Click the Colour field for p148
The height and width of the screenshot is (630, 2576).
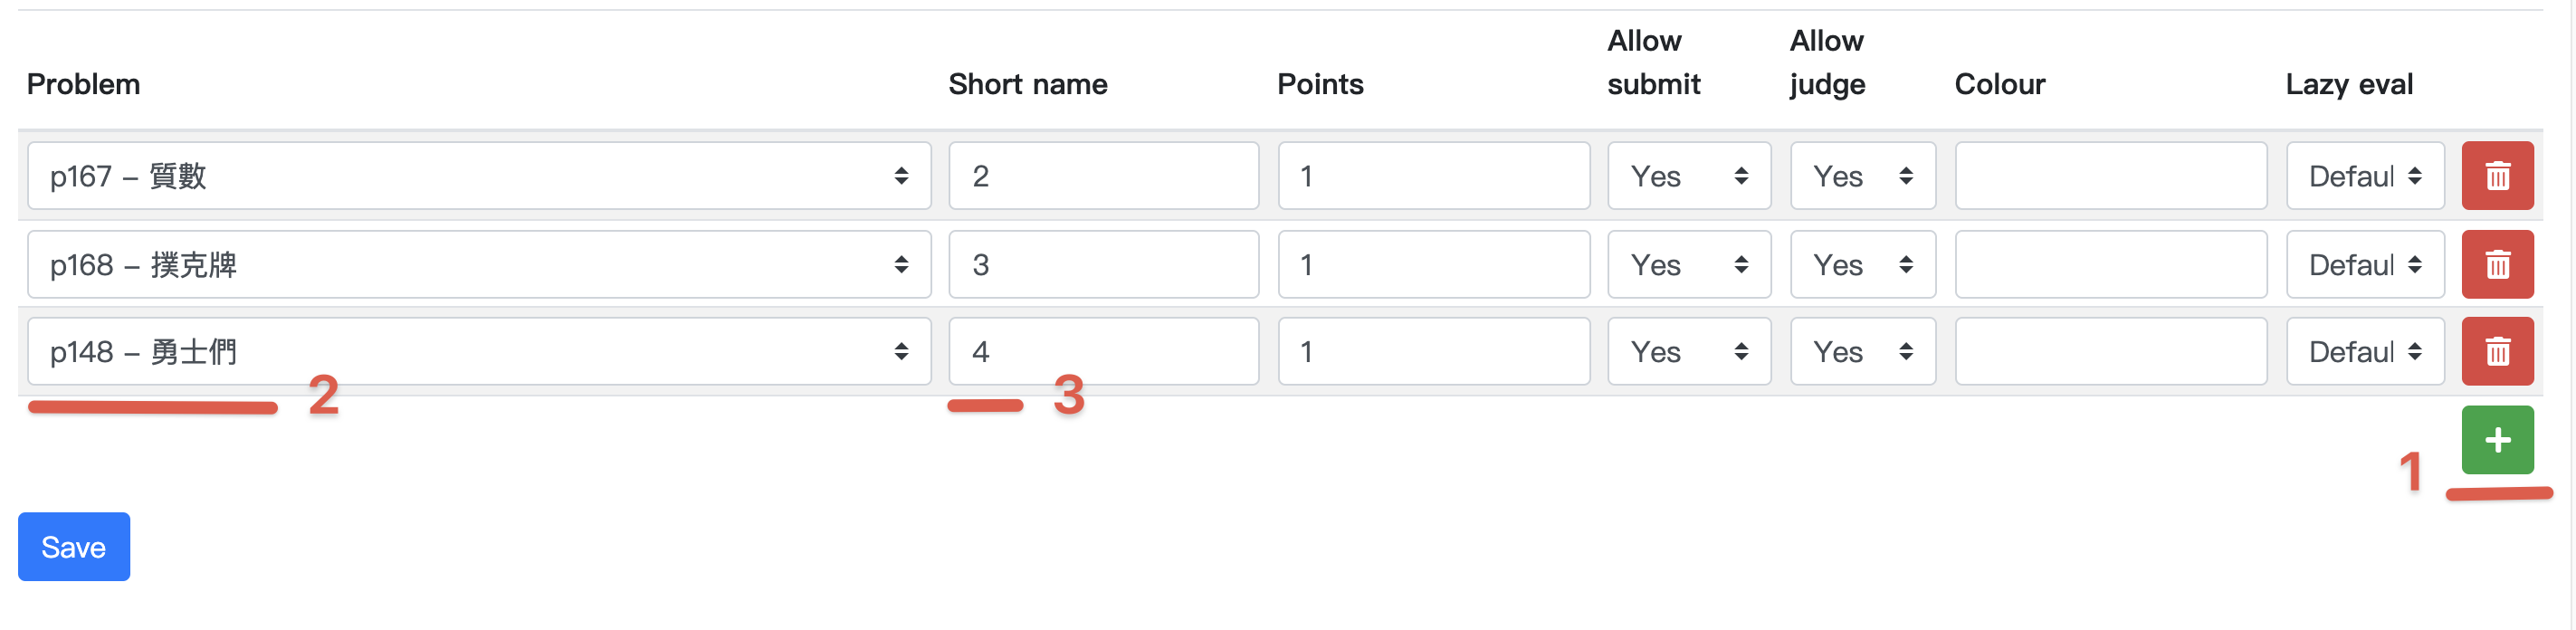pos(2110,351)
